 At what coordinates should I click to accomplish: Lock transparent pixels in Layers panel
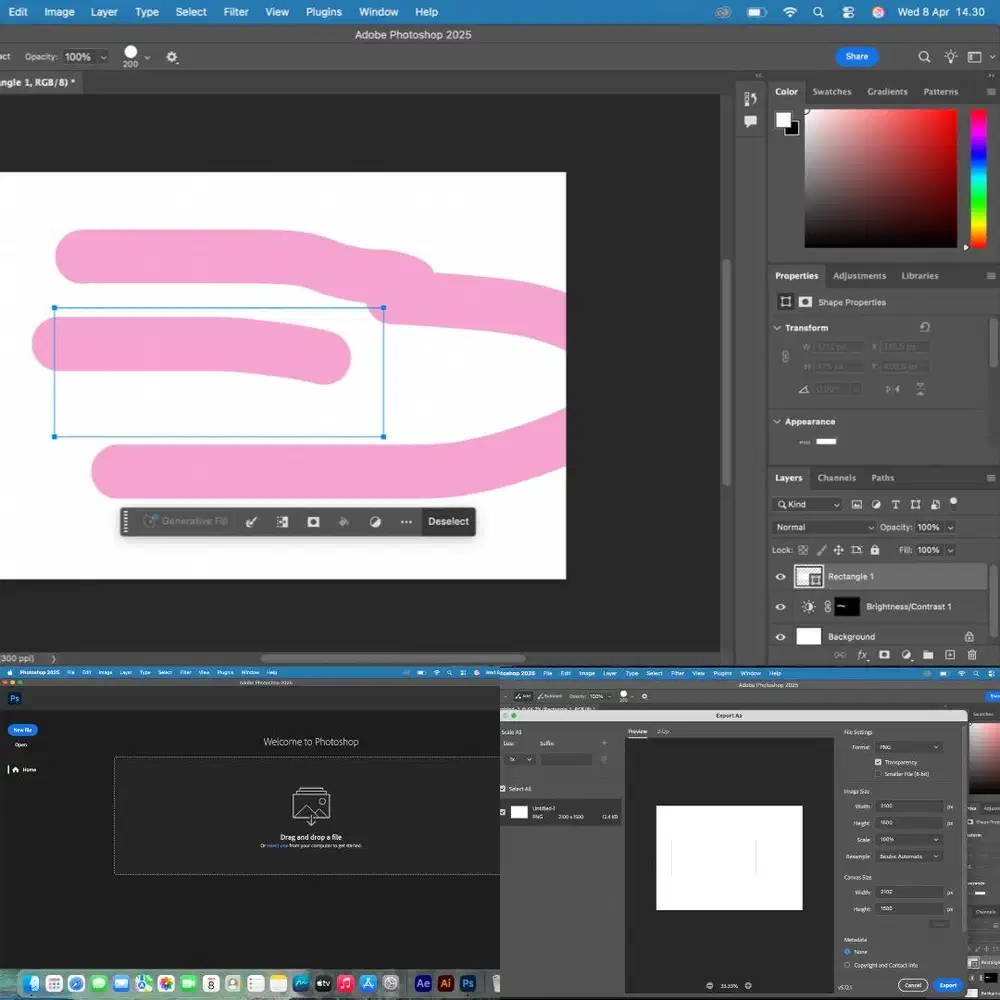[x=802, y=550]
